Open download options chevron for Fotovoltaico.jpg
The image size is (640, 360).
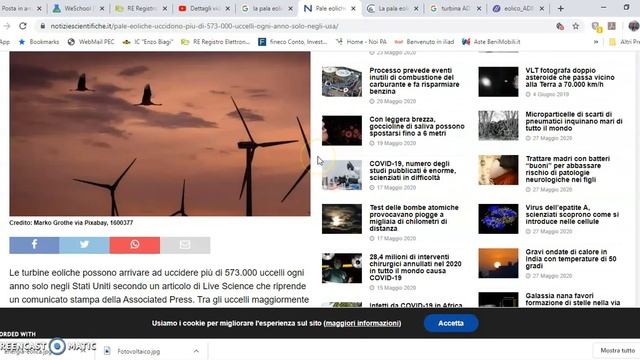tap(196, 351)
